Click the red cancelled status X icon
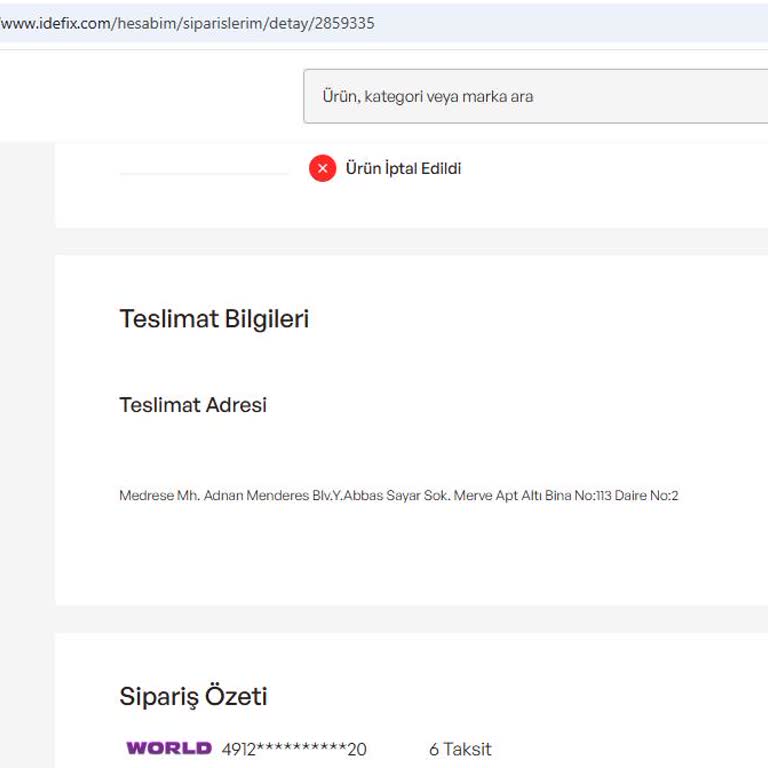The width and height of the screenshot is (768, 768). point(322,169)
